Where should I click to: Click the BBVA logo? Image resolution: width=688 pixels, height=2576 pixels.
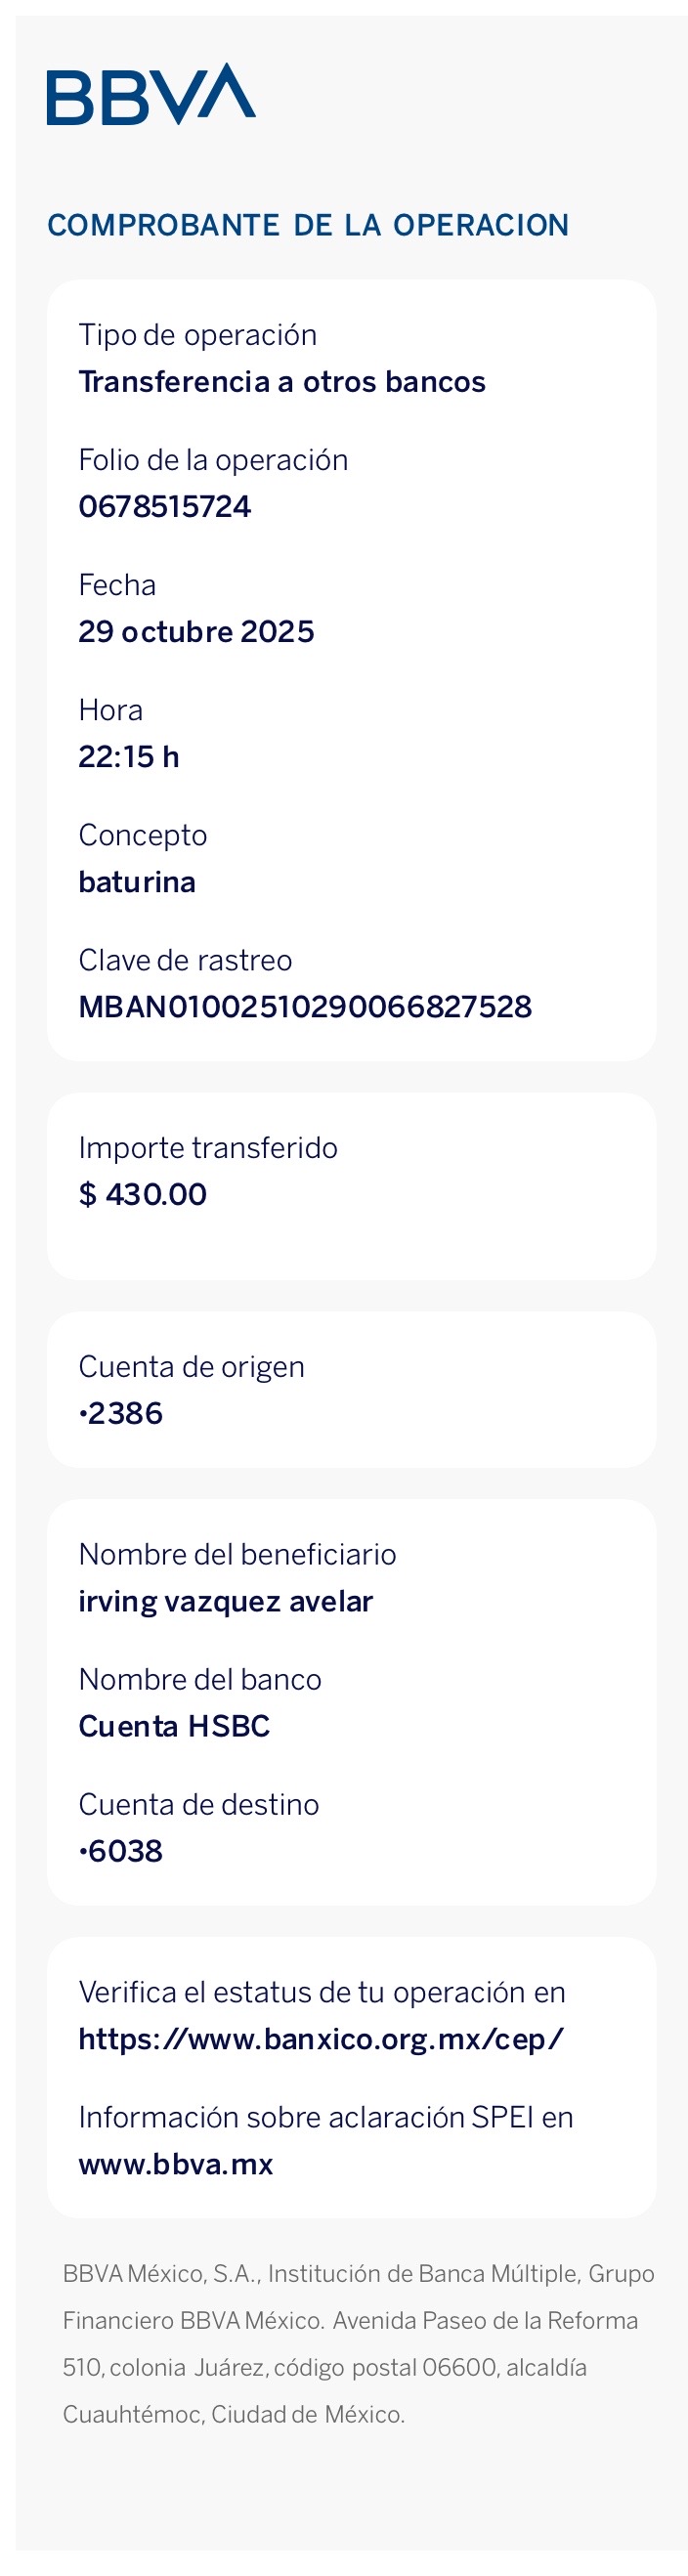pyautogui.click(x=151, y=95)
